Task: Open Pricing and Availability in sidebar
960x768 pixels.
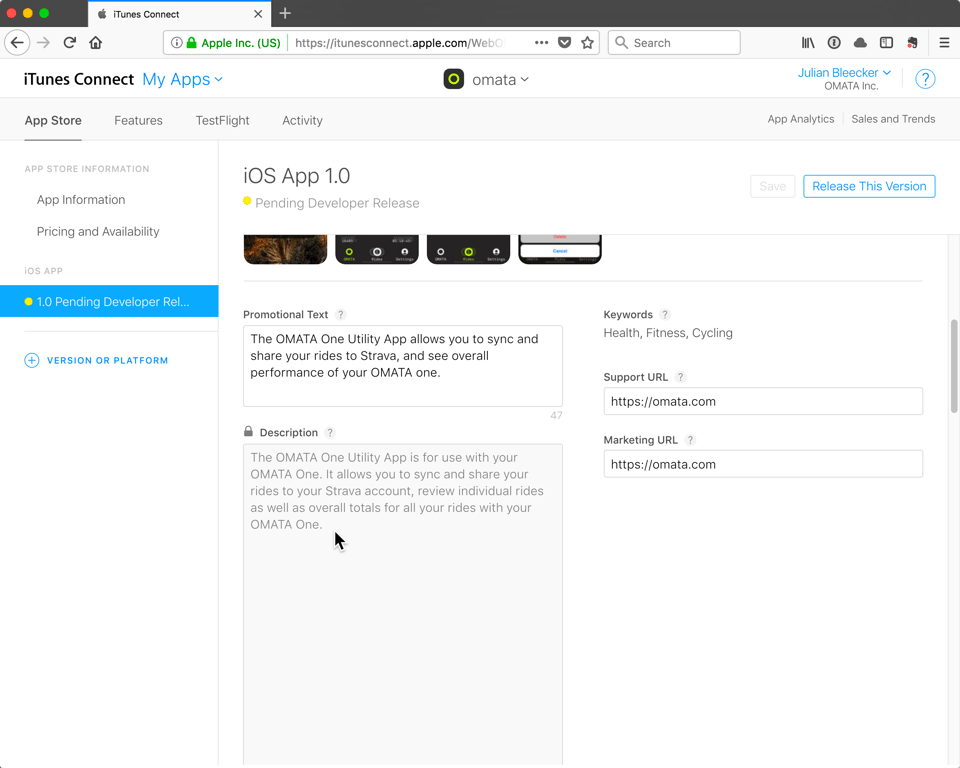Action: (x=98, y=232)
